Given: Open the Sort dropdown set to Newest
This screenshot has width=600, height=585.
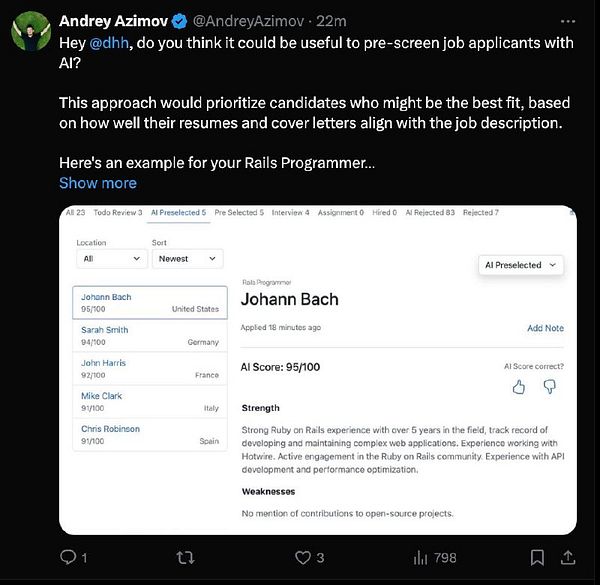Looking at the screenshot, I should [186, 258].
